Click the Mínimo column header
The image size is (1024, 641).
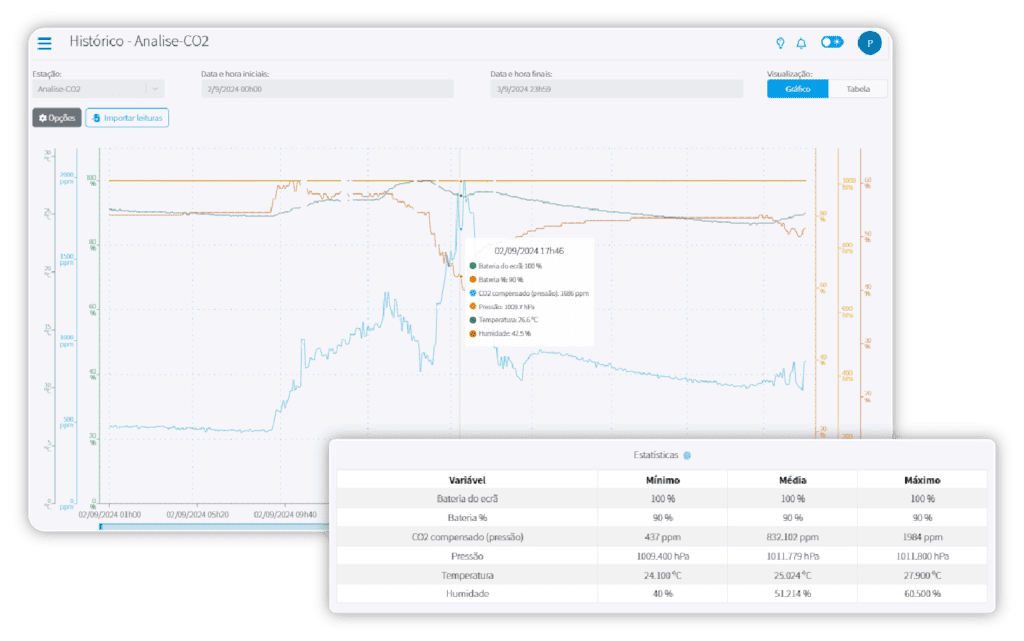click(662, 480)
